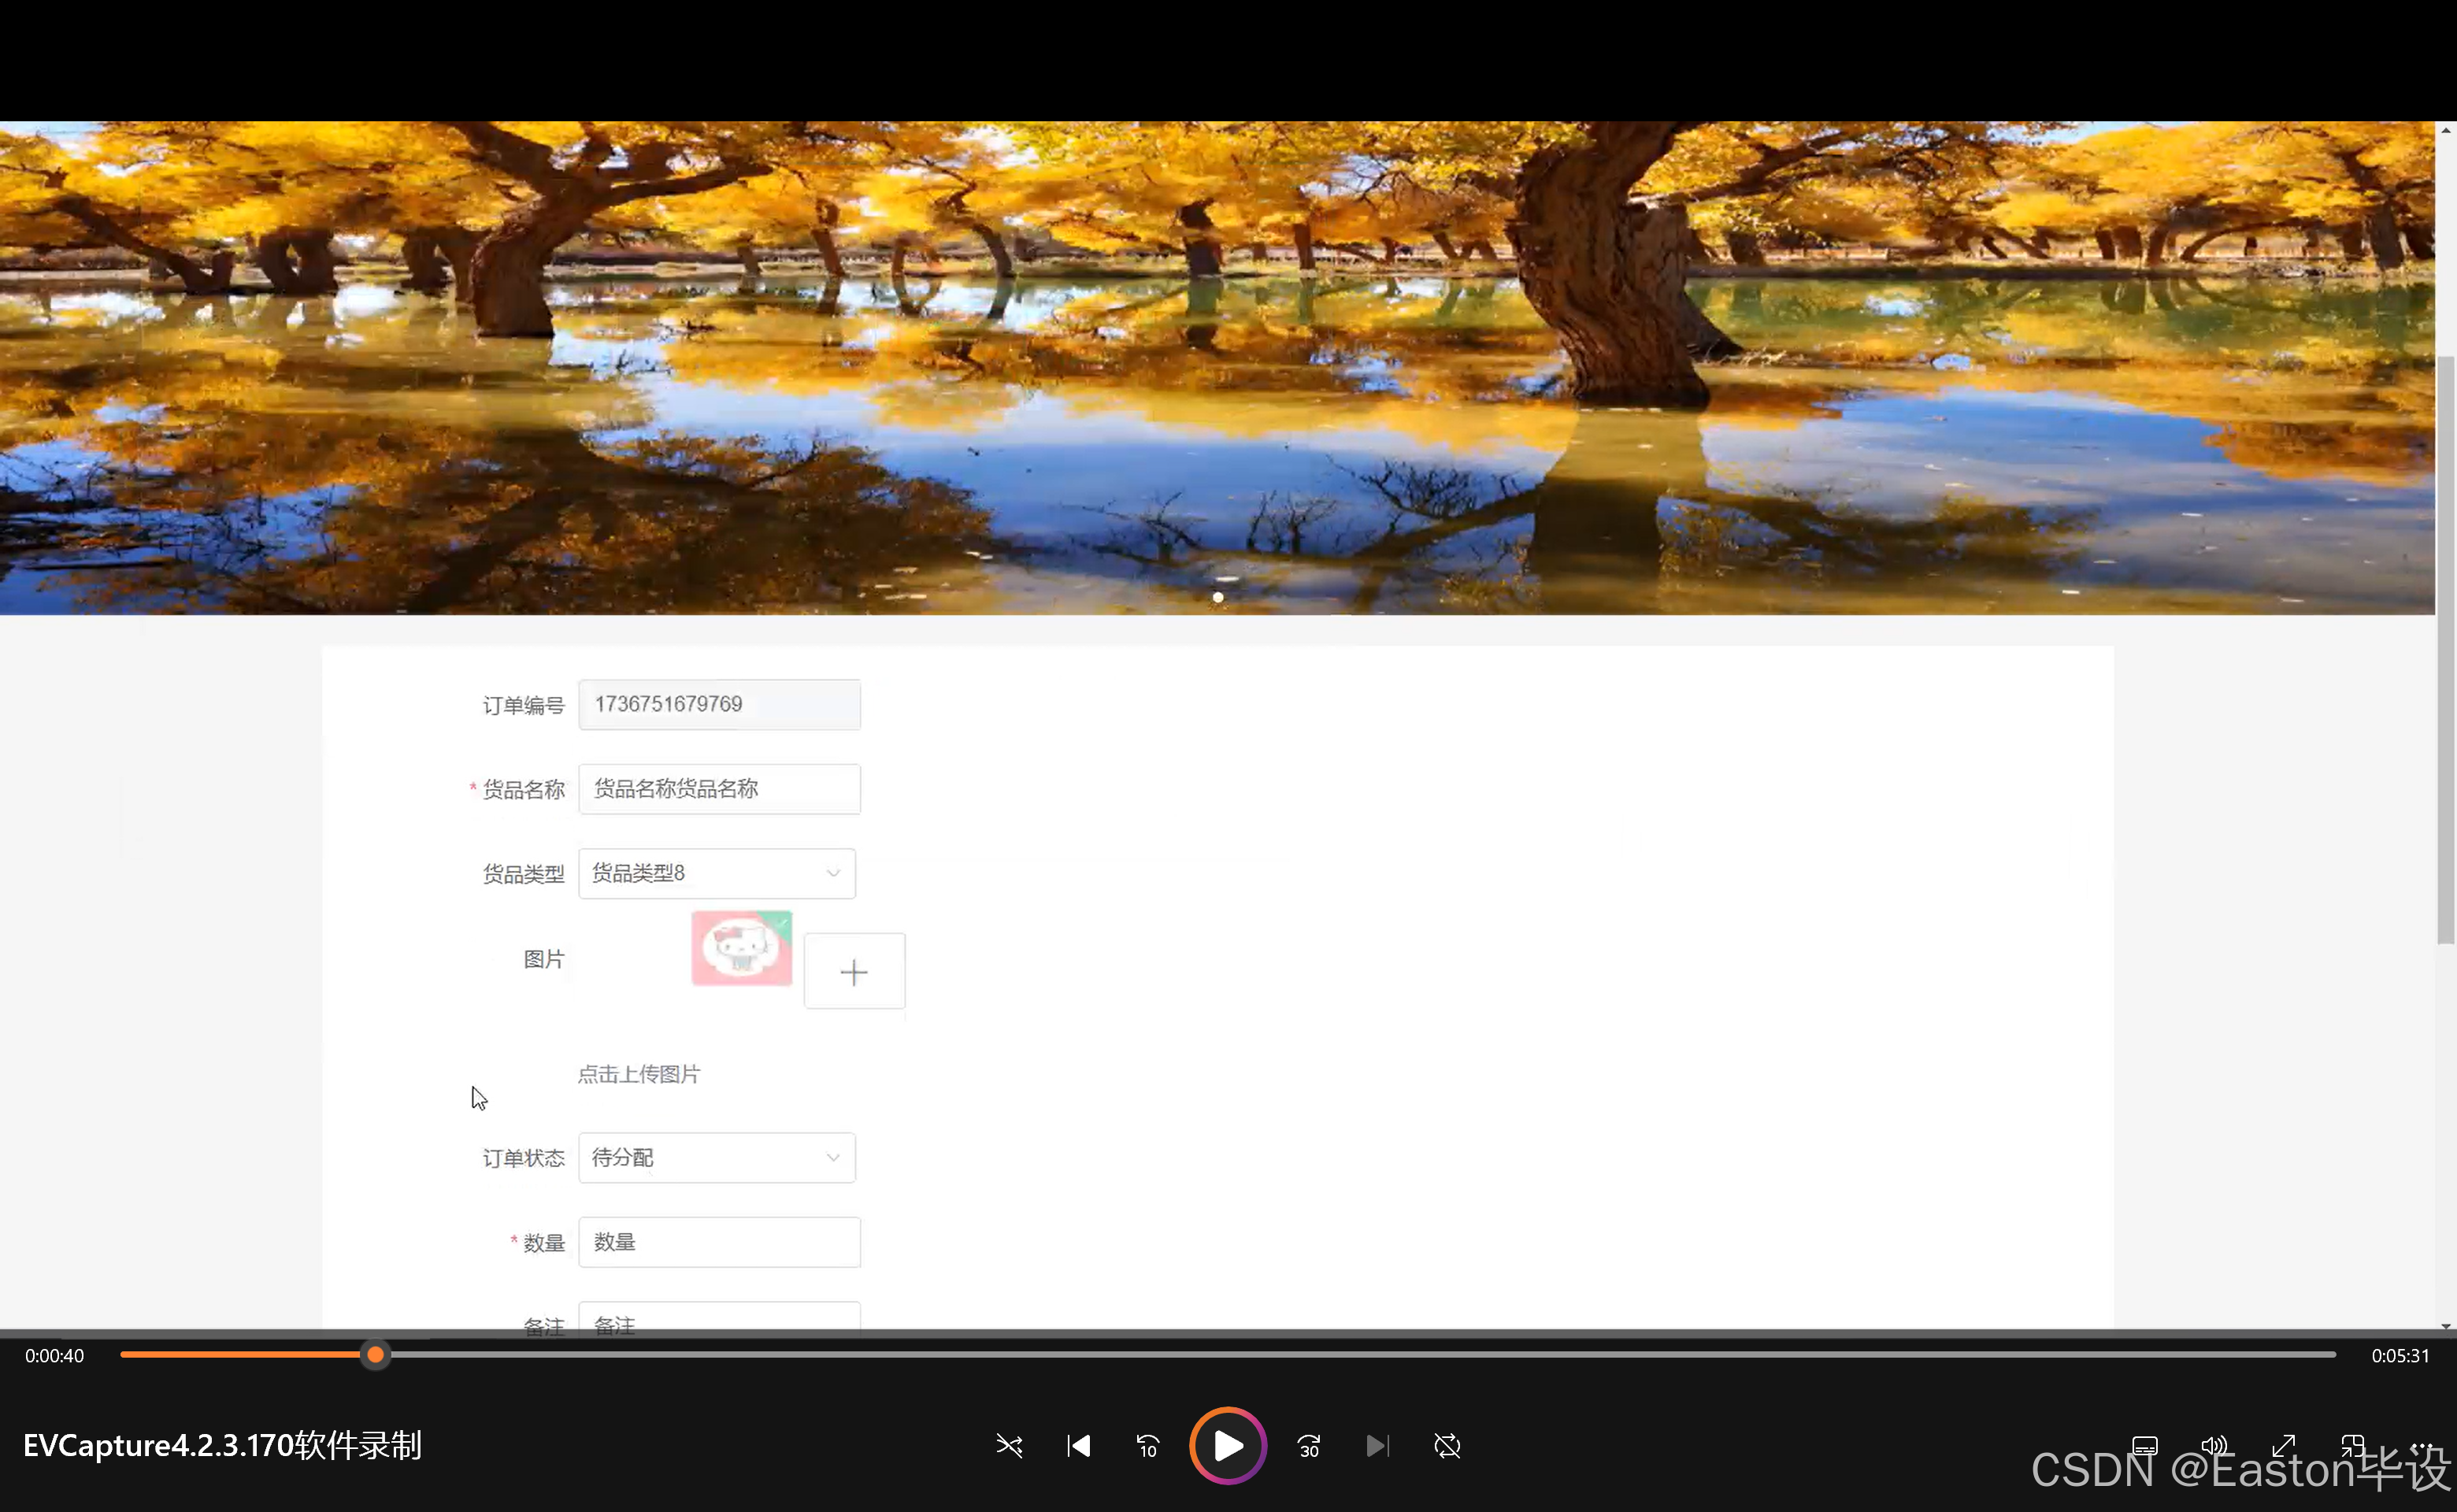This screenshot has width=2457, height=1512.
Task: Open the volume control
Action: click(2214, 1446)
